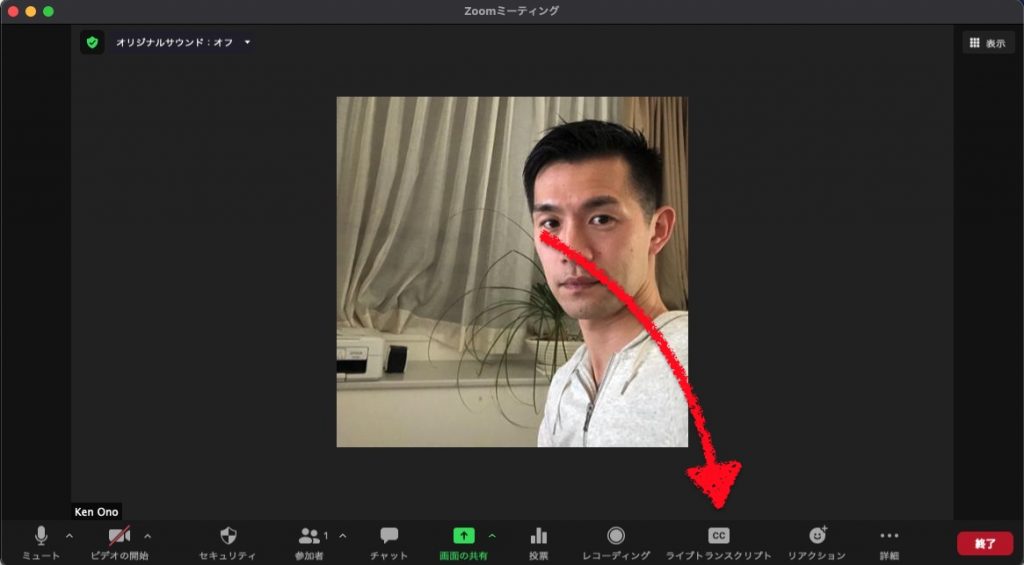This screenshot has height=565, width=1024.
Task: Expand audio options arrow next to Mute
Action: pyautogui.click(x=69, y=536)
